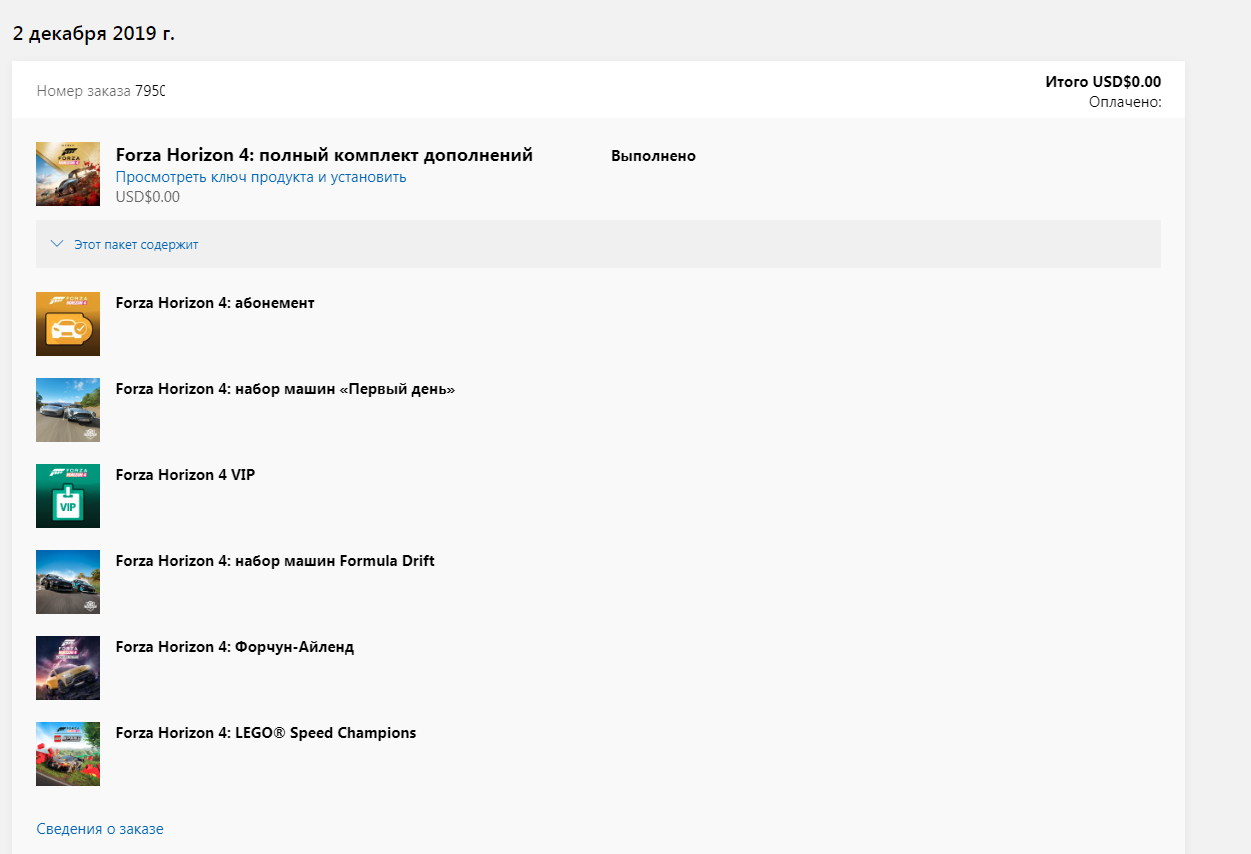
Task: Click the Форчун-Айленд expansion thumbnail
Action: [x=68, y=668]
